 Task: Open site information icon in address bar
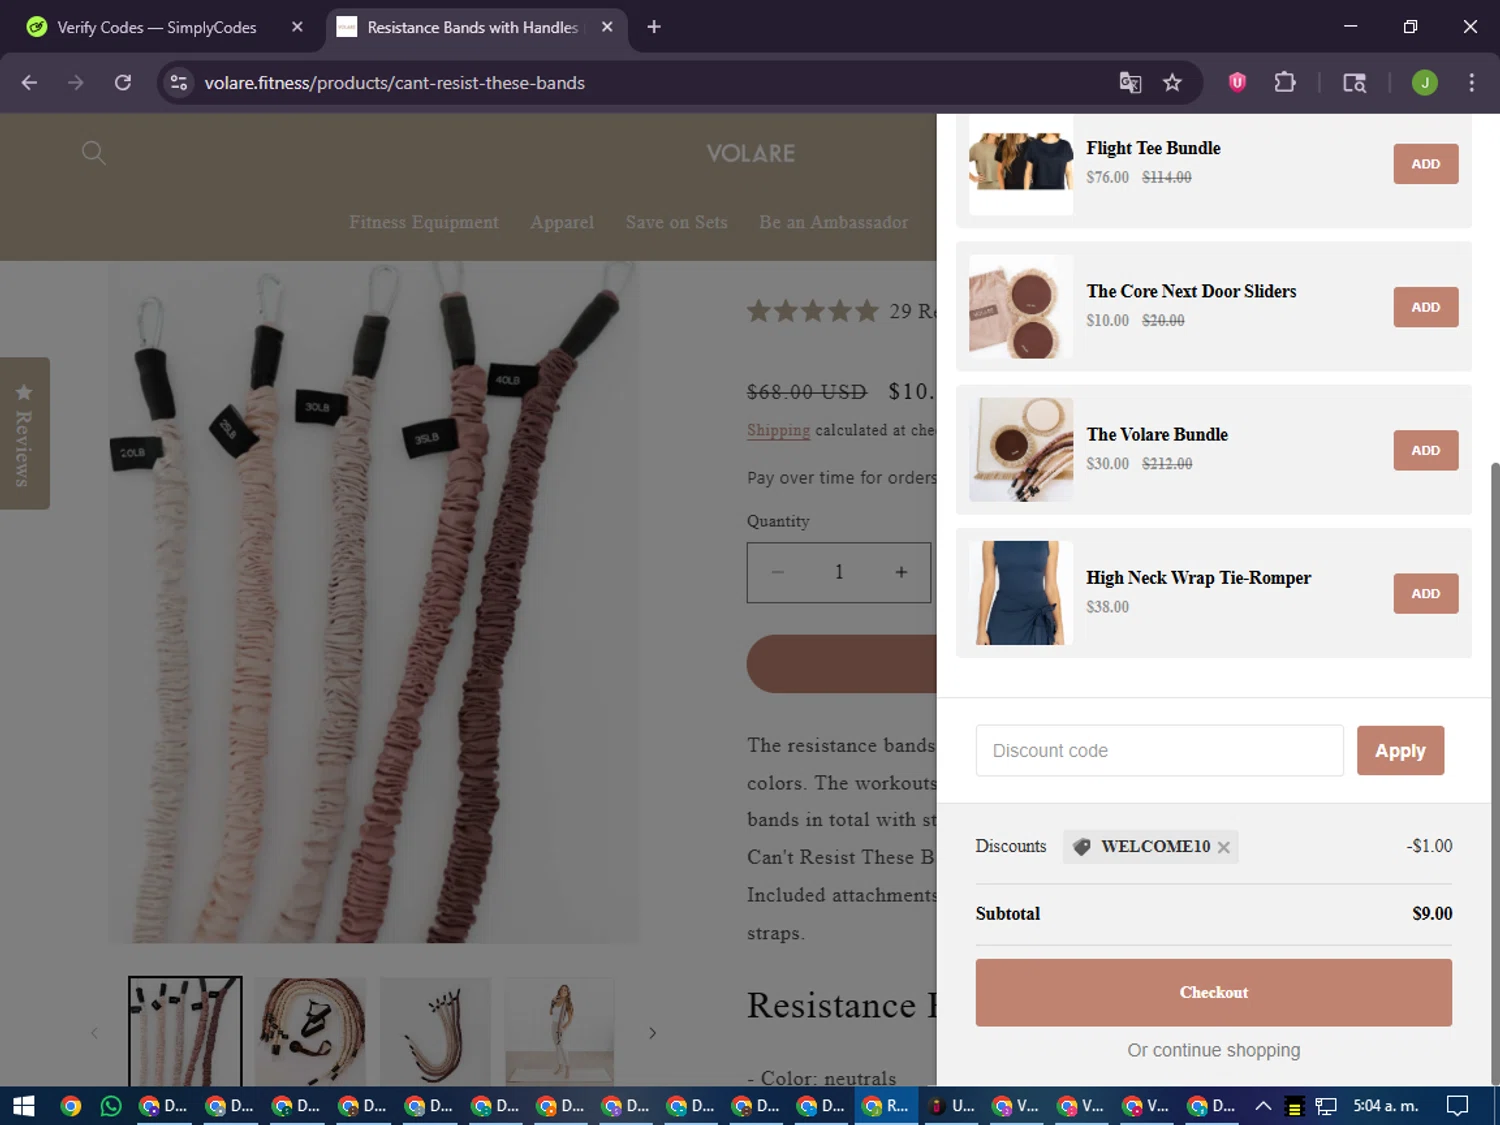pyautogui.click(x=179, y=83)
